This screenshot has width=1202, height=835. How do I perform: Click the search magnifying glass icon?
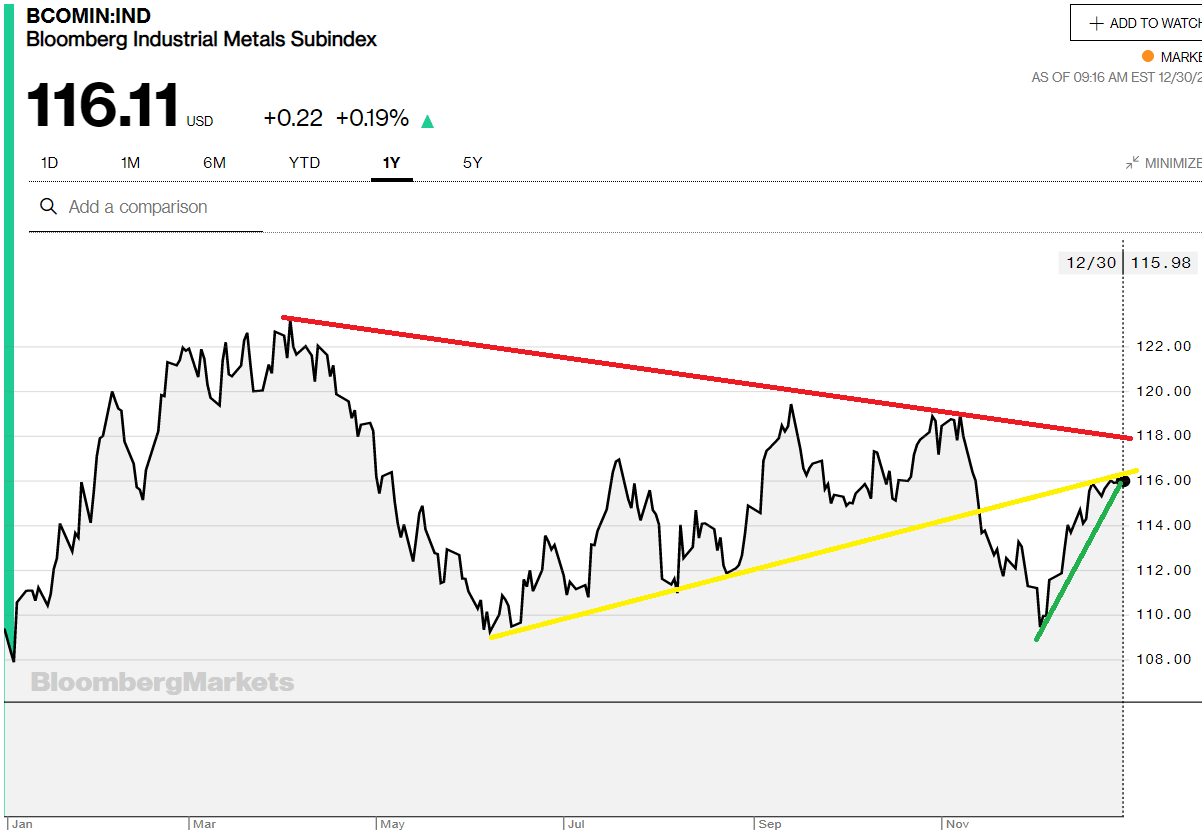[x=48, y=206]
